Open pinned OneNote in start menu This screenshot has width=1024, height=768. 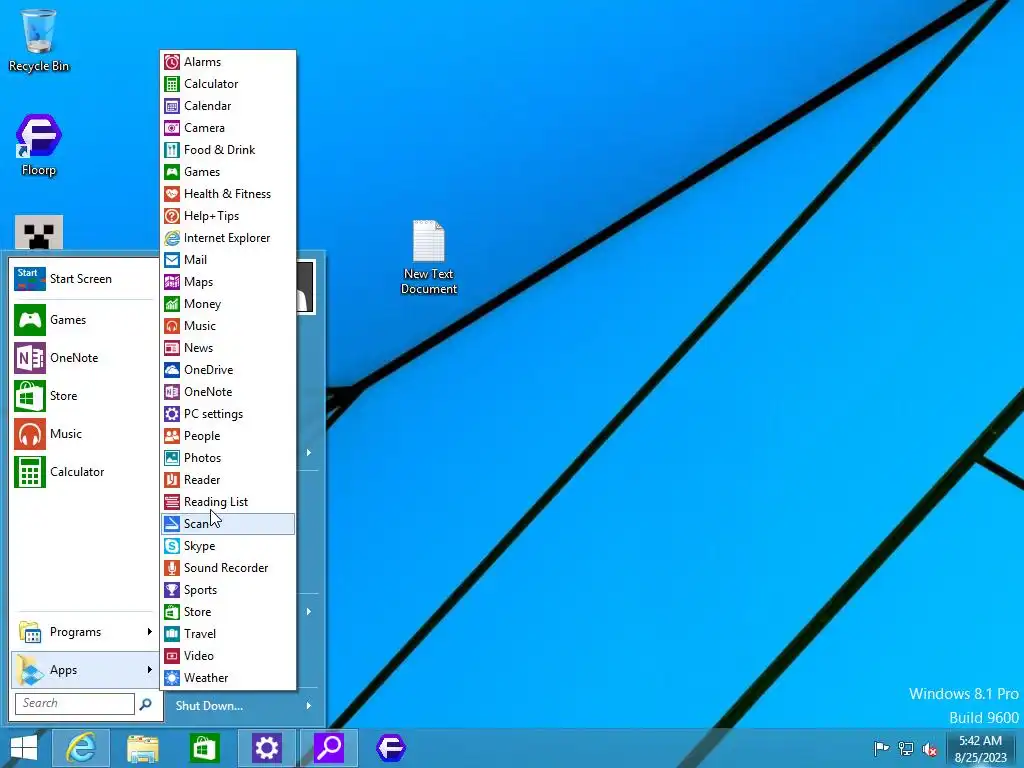[x=84, y=358]
